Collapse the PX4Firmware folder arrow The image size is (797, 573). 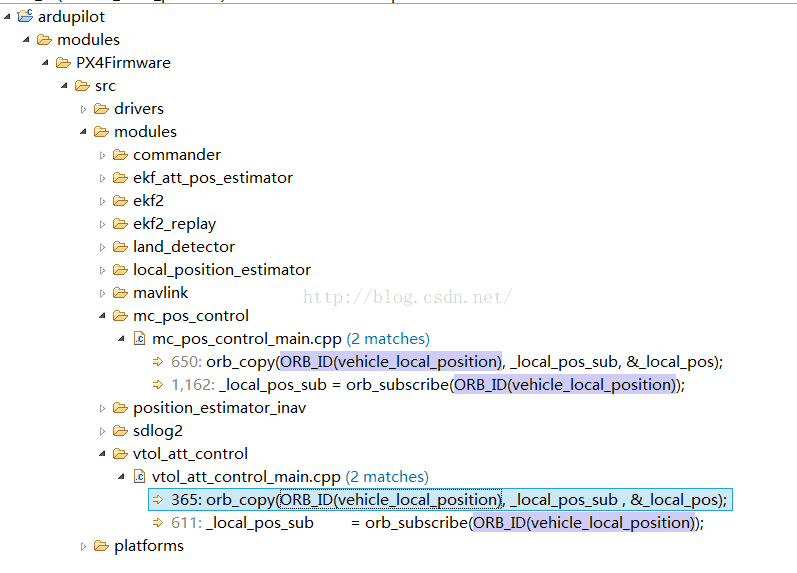click(45, 63)
